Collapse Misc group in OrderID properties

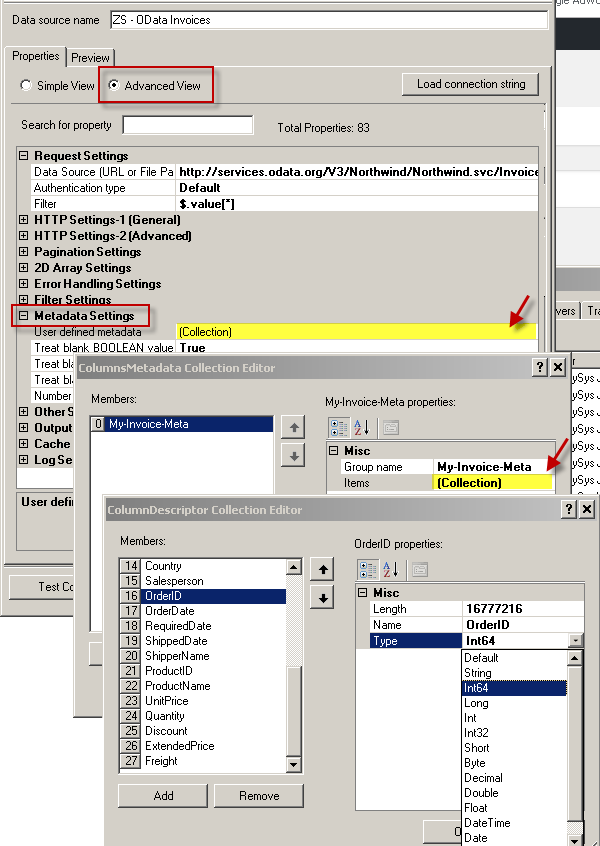click(363, 593)
